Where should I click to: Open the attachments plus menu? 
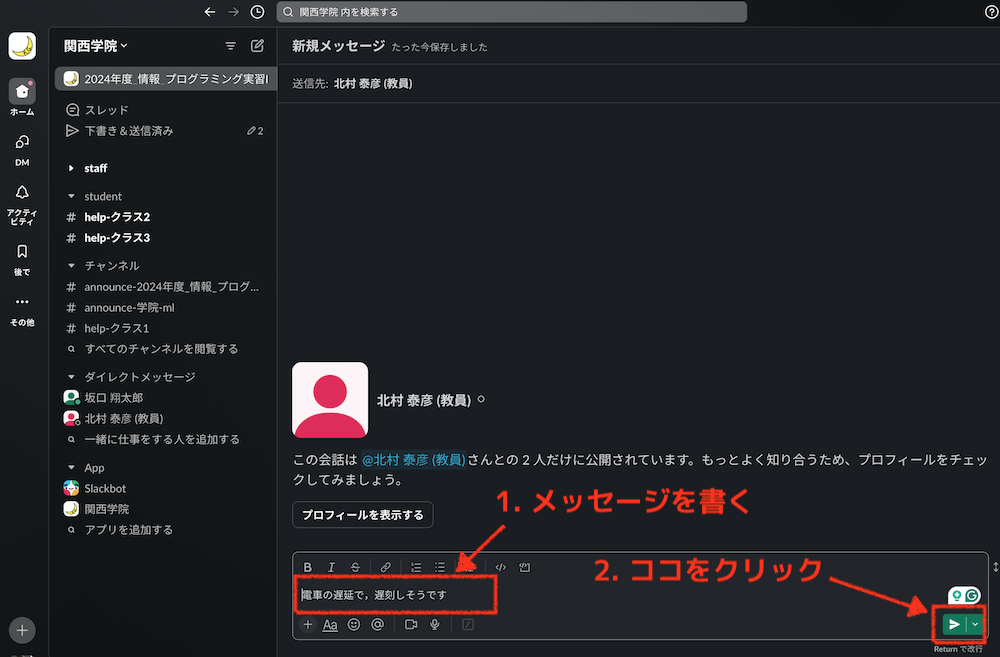coord(307,624)
